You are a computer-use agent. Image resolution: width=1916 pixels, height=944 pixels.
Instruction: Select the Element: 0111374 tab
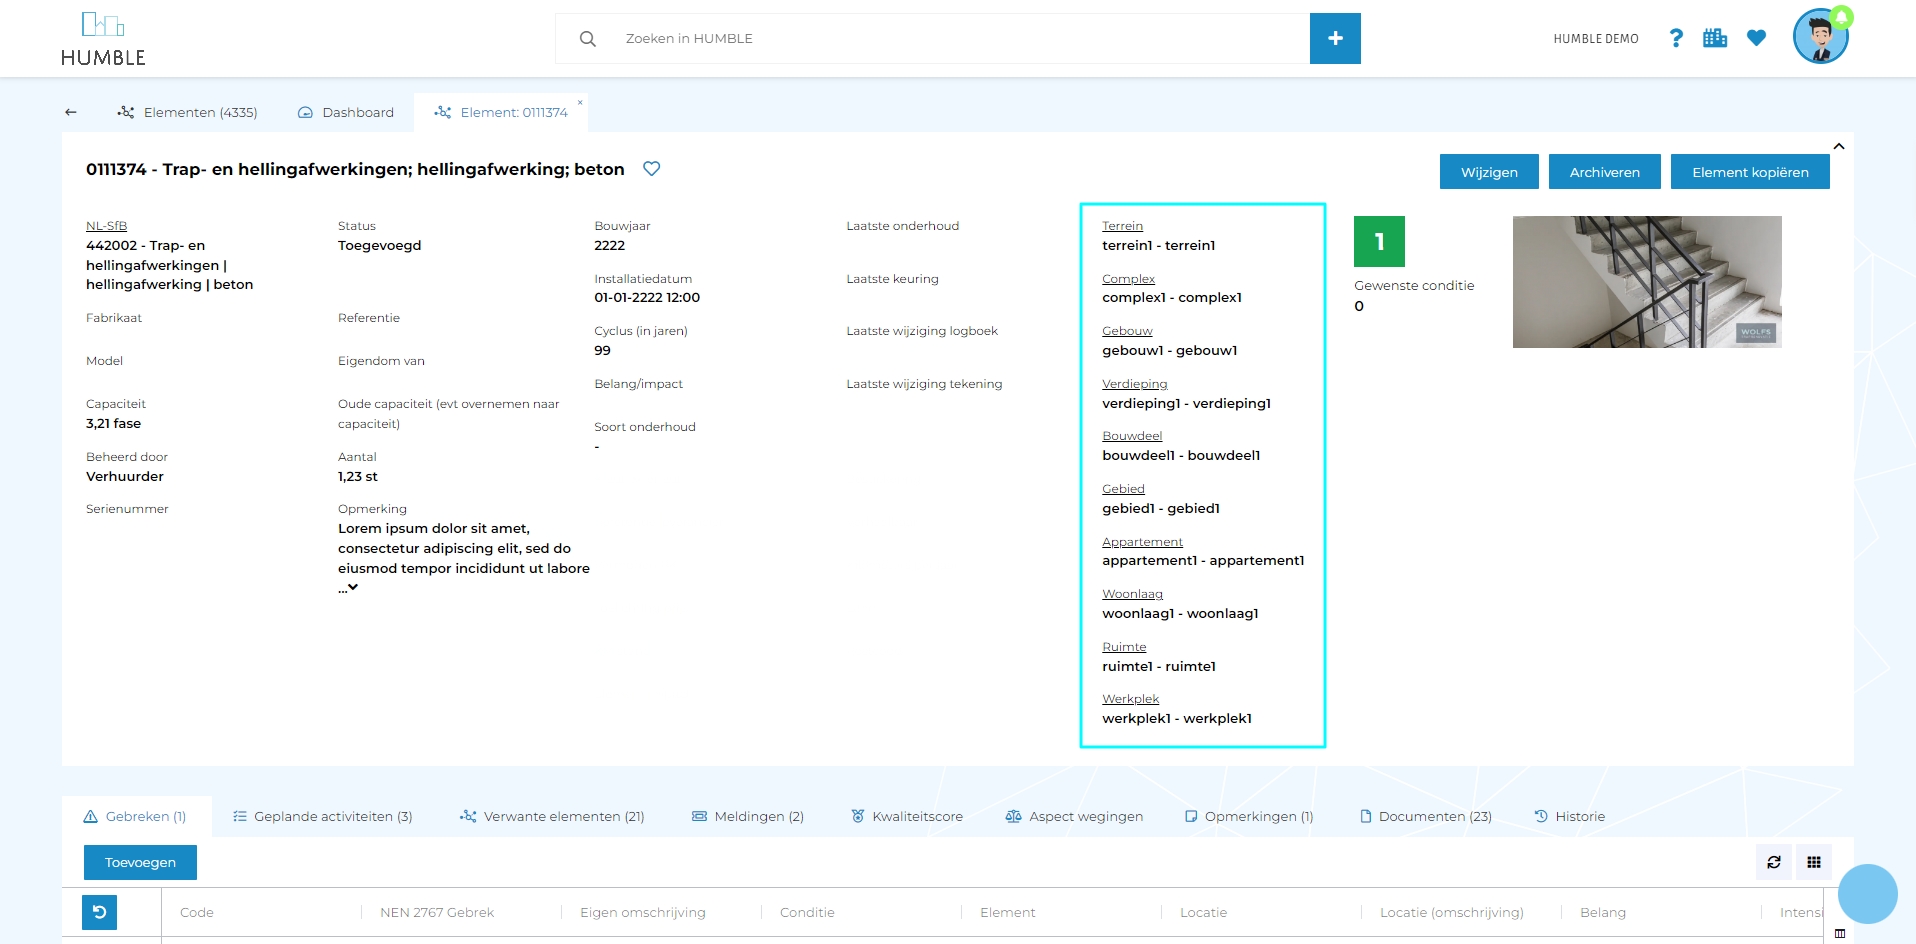[501, 112]
